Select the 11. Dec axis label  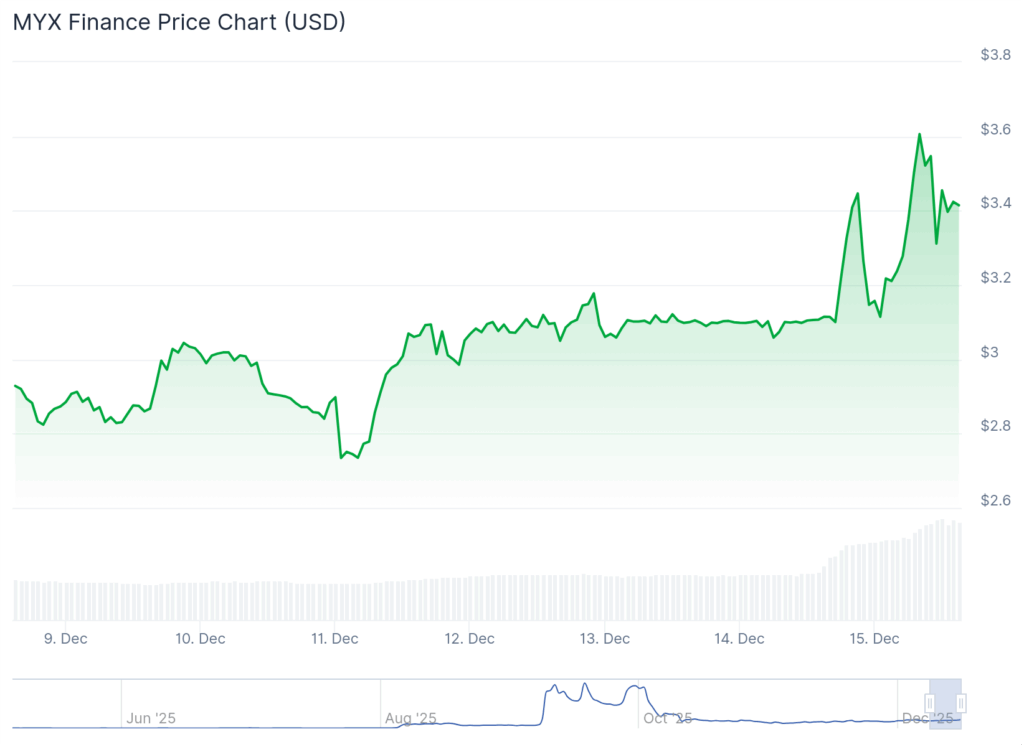[x=332, y=638]
